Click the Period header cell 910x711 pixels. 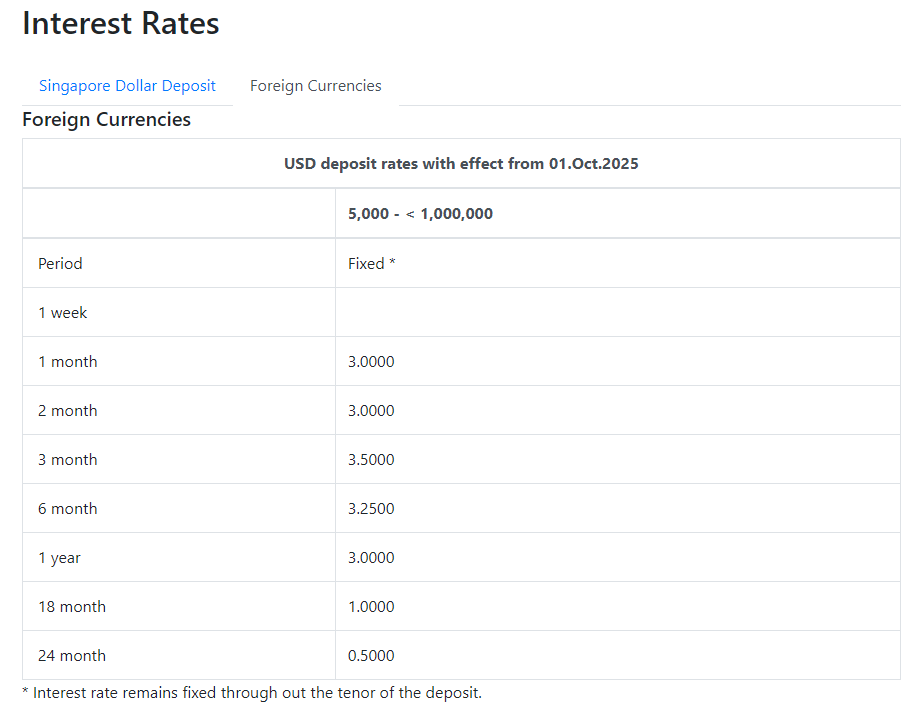coord(60,264)
